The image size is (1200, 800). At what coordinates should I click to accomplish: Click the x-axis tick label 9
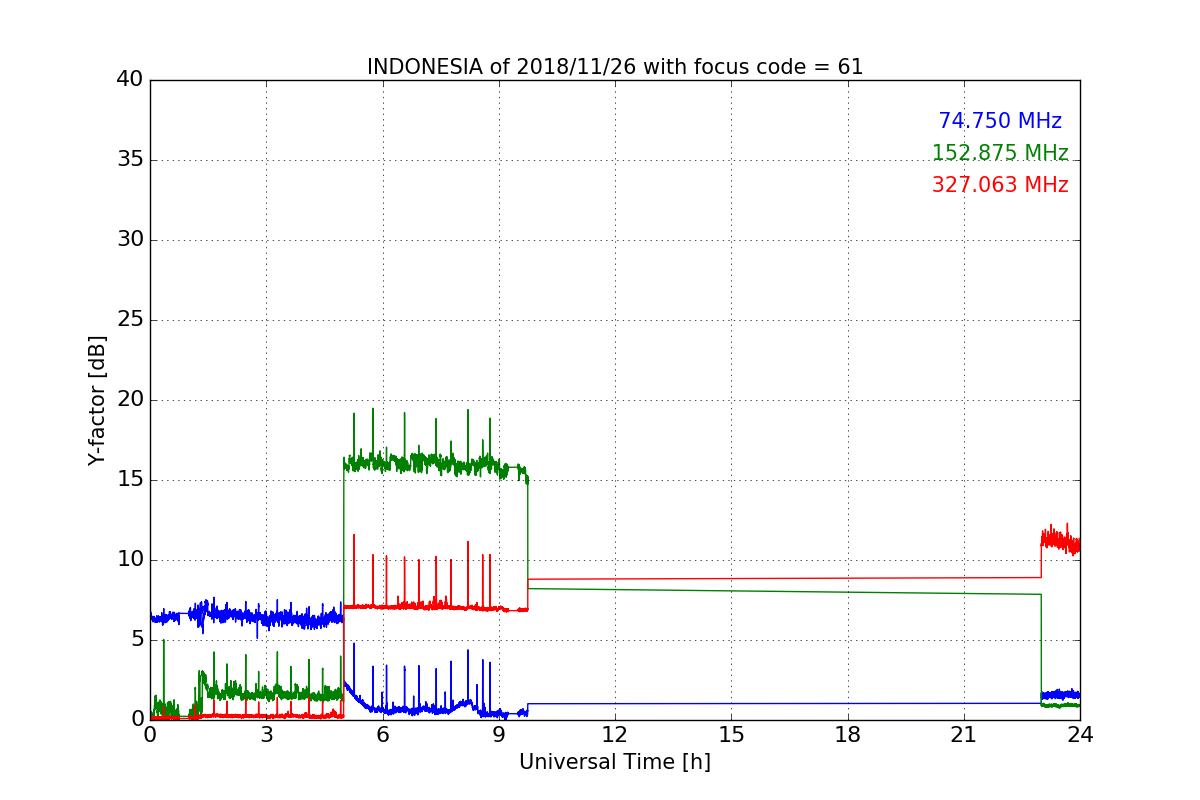(x=499, y=735)
